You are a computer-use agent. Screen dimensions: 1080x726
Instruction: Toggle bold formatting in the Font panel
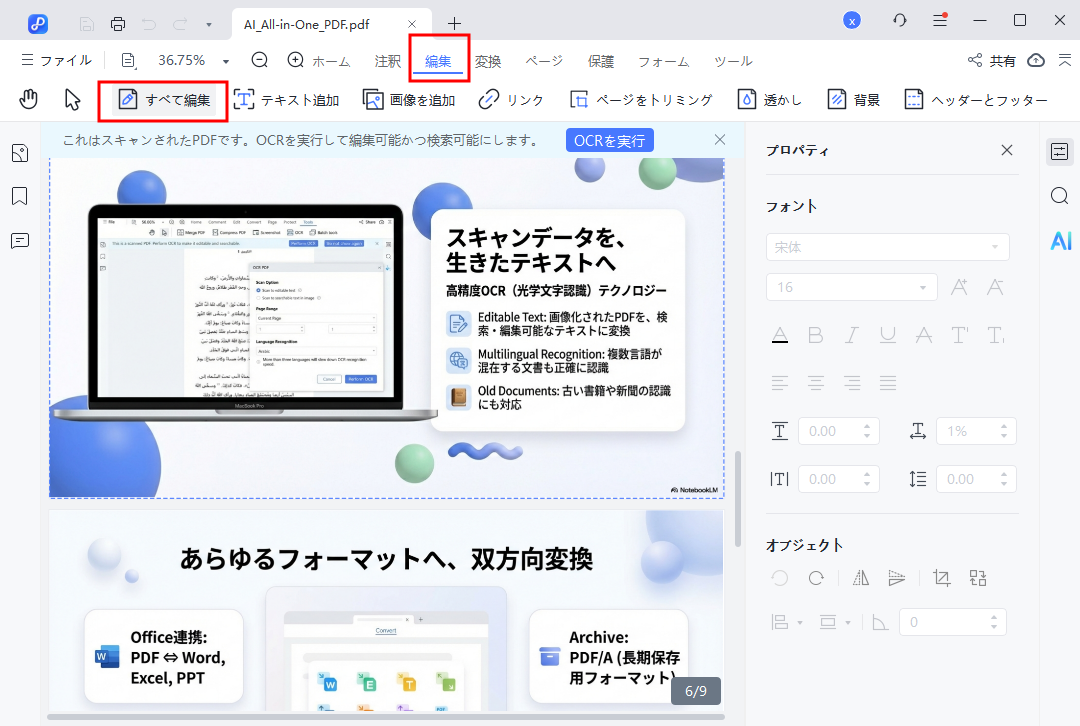pyautogui.click(x=815, y=335)
